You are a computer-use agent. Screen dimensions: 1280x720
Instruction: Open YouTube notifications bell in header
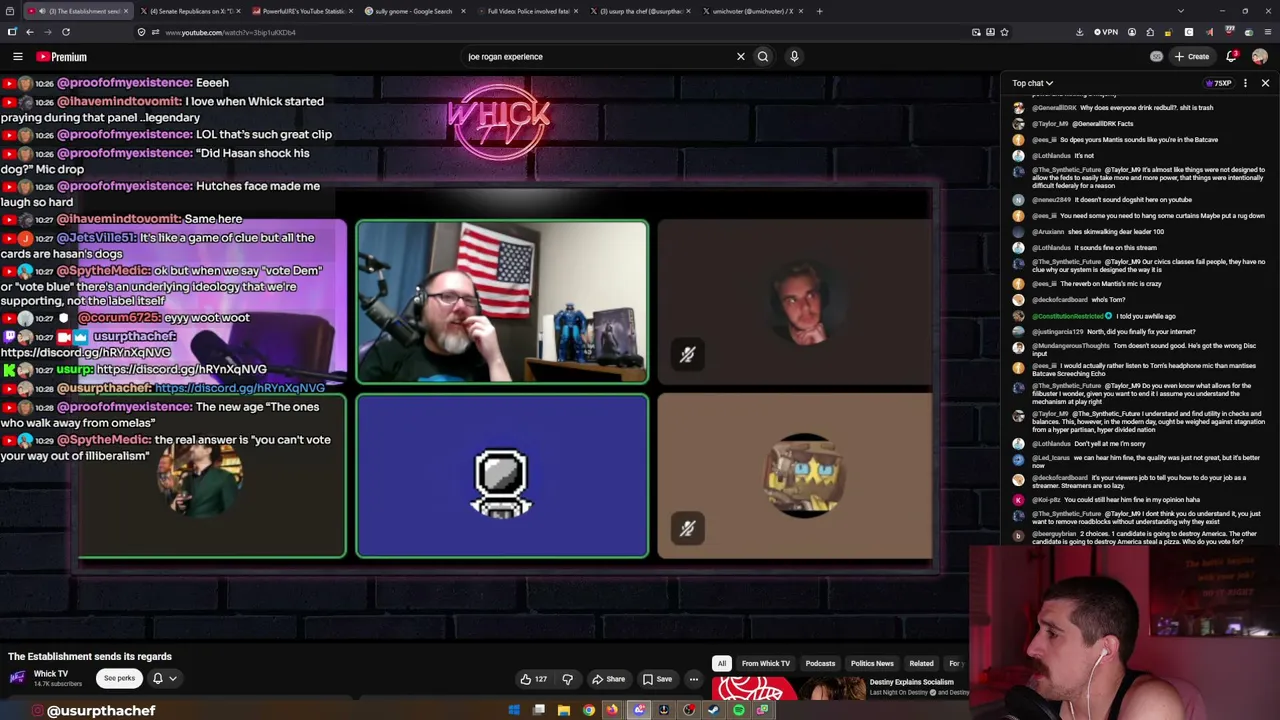[1232, 56]
